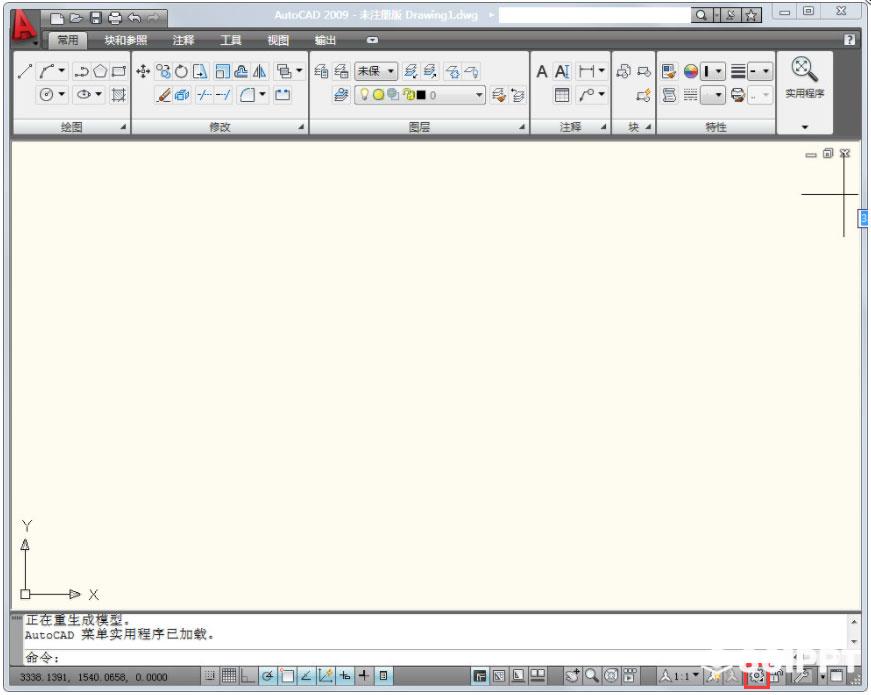Insert a Table from Annotation panel
This screenshot has width=871, height=695.
point(562,95)
